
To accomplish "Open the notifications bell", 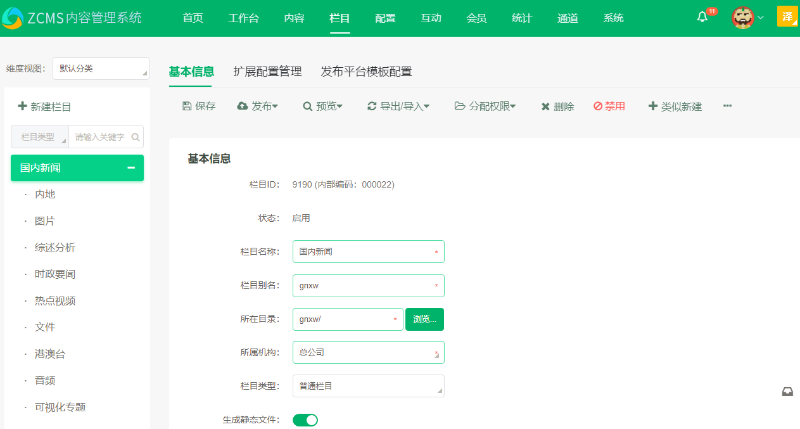I will [x=703, y=17].
